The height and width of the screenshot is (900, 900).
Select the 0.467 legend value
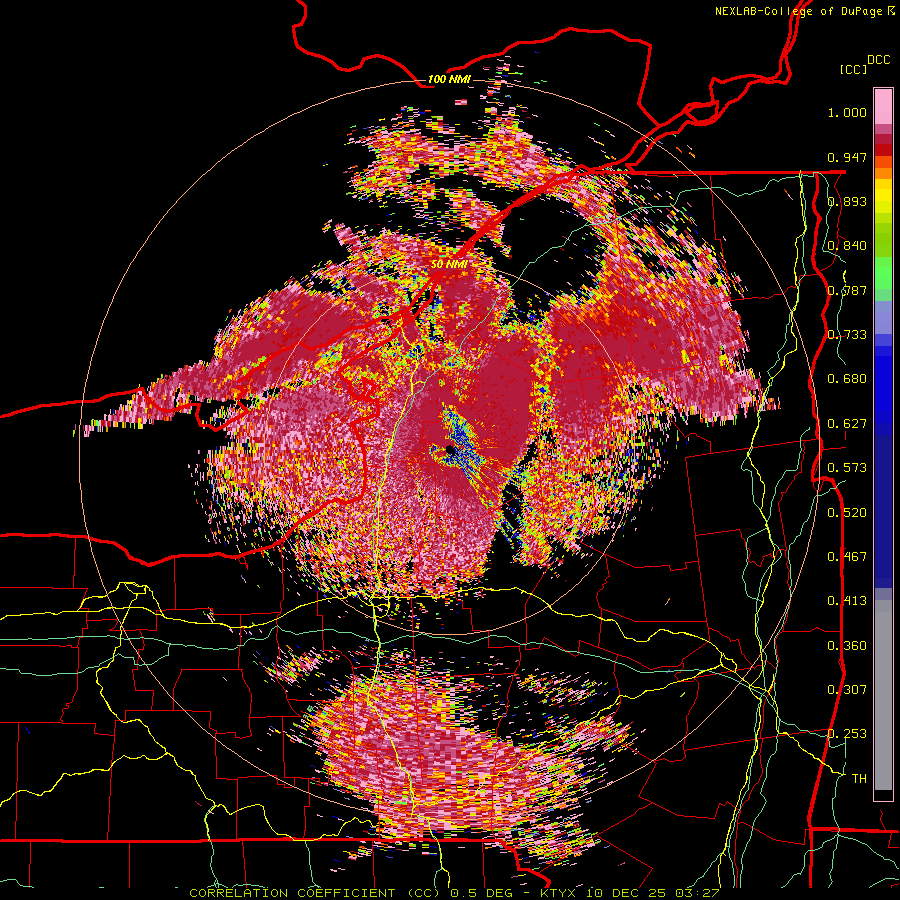[x=847, y=557]
